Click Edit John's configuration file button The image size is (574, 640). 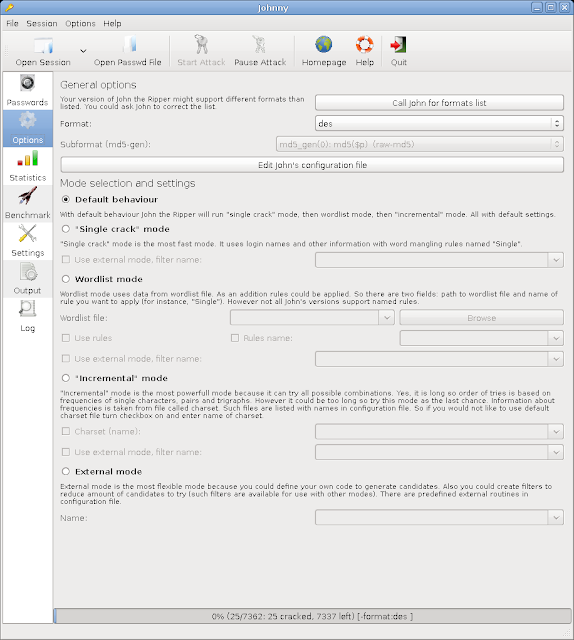tap(312, 165)
